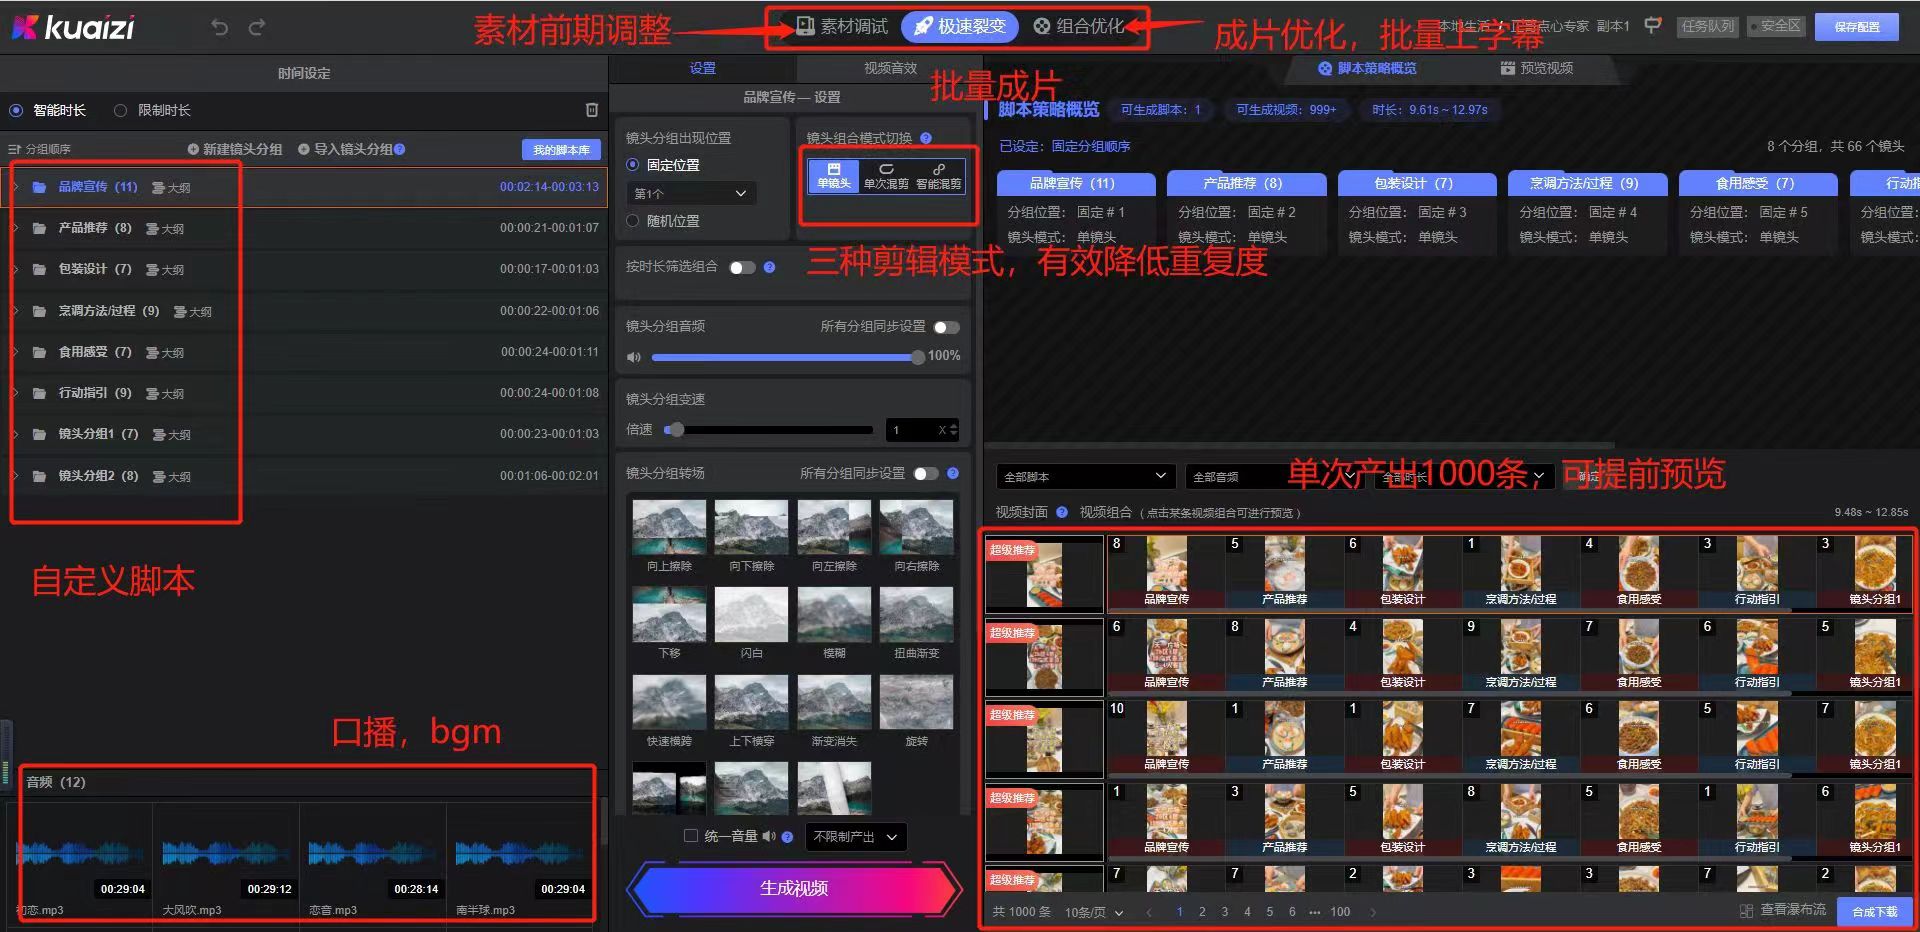Click the undo arrow icon

point(220,28)
